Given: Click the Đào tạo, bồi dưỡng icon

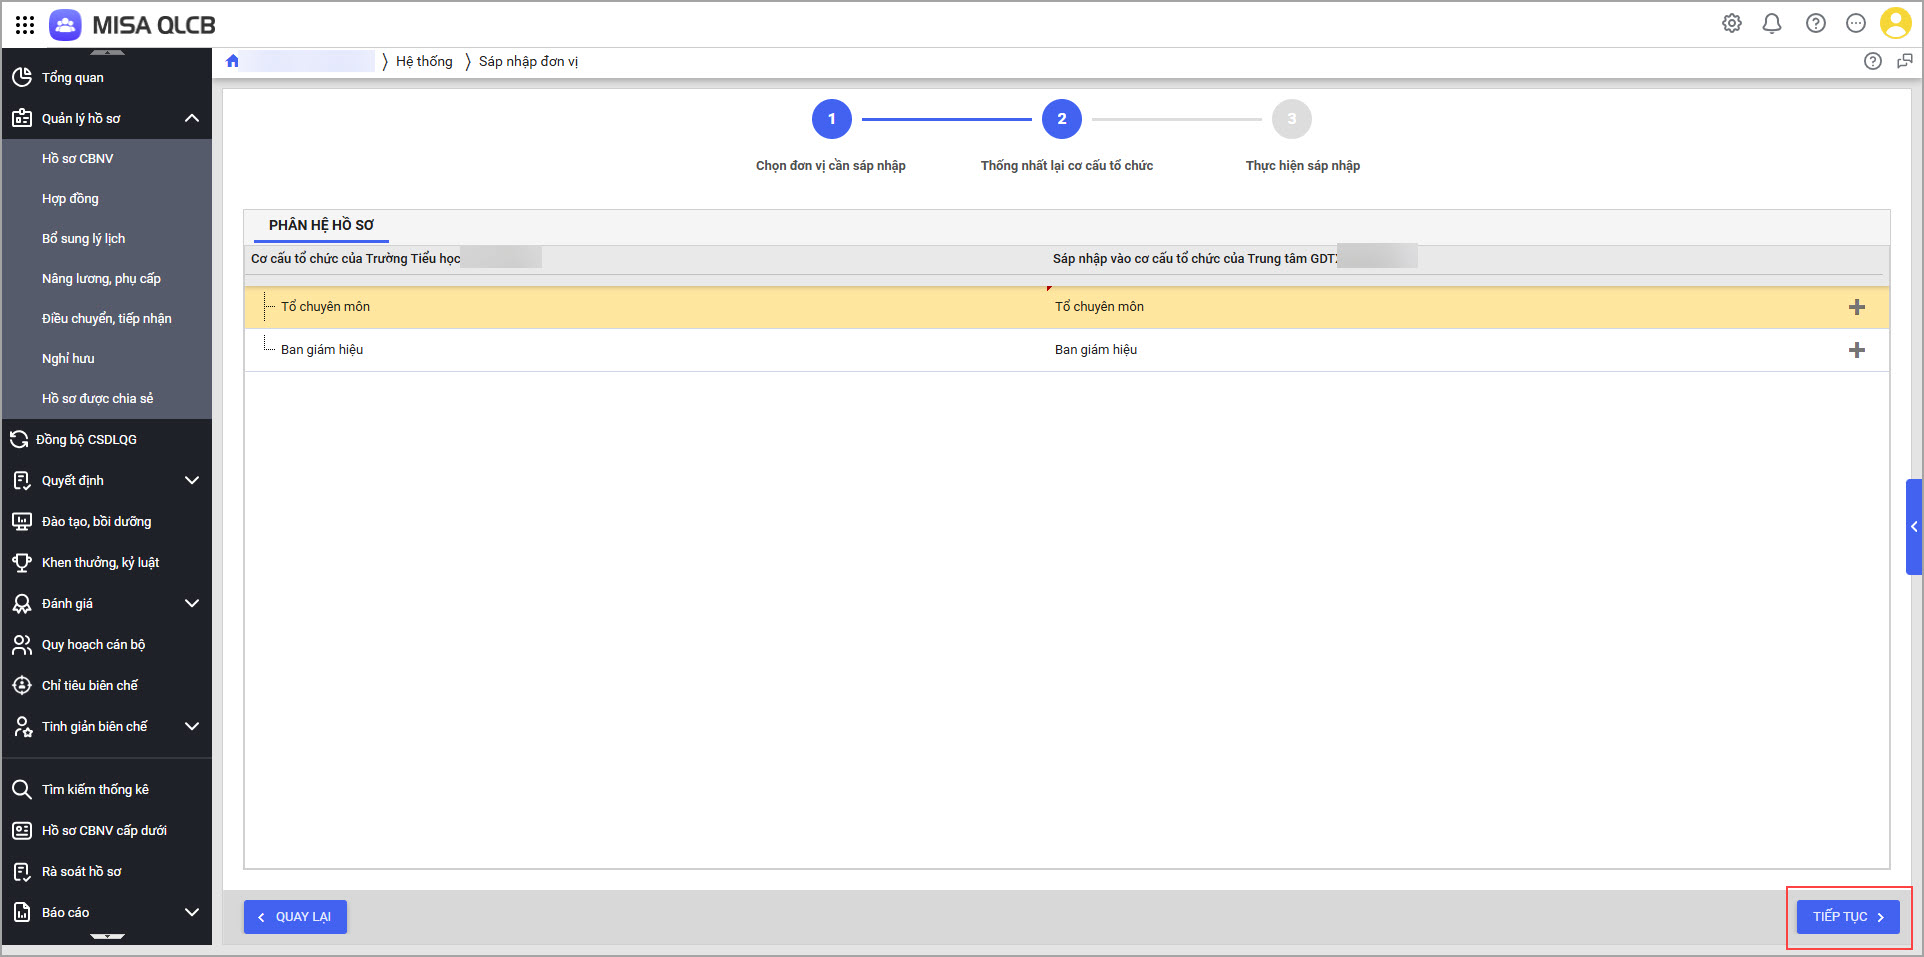Looking at the screenshot, I should pos(22,521).
